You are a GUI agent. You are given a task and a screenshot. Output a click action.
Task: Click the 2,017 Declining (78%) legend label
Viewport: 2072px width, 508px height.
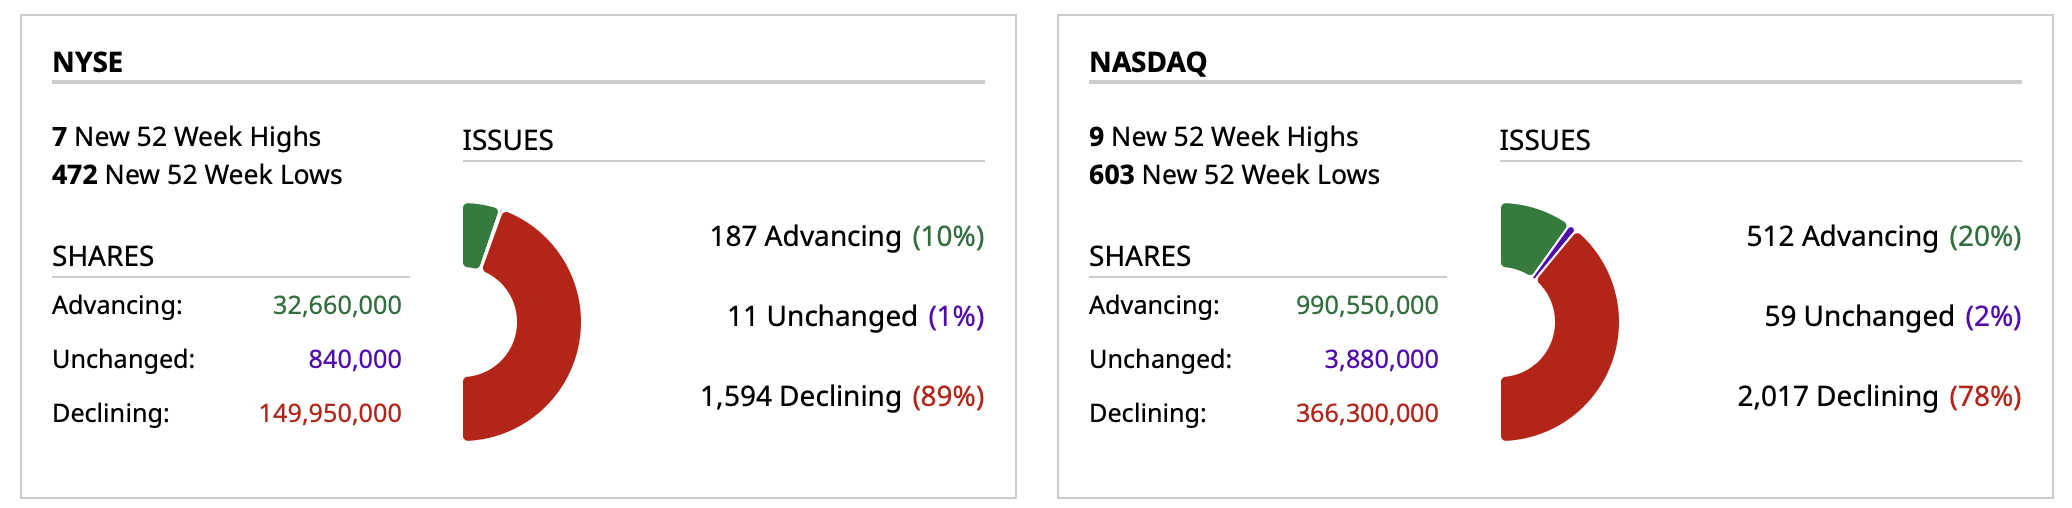(1879, 396)
